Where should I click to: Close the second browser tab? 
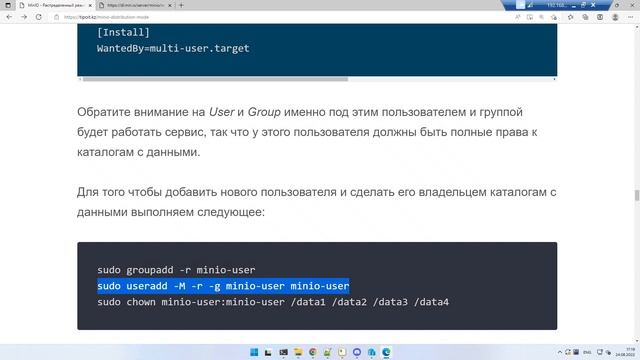170,5
